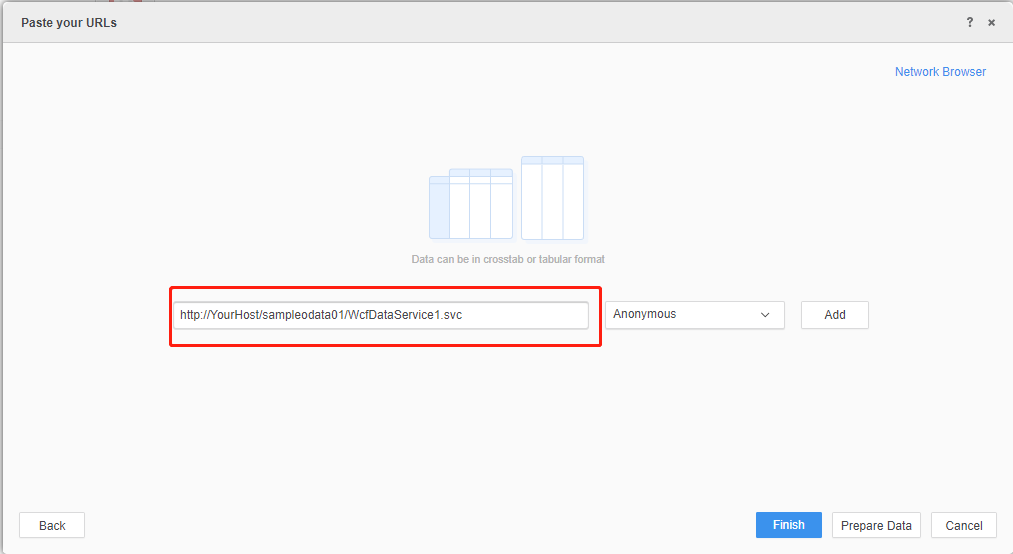Viewport: 1013px width, 554px height.
Task: Click the 'Anonymous' text in the combo box
Action: (x=644, y=314)
